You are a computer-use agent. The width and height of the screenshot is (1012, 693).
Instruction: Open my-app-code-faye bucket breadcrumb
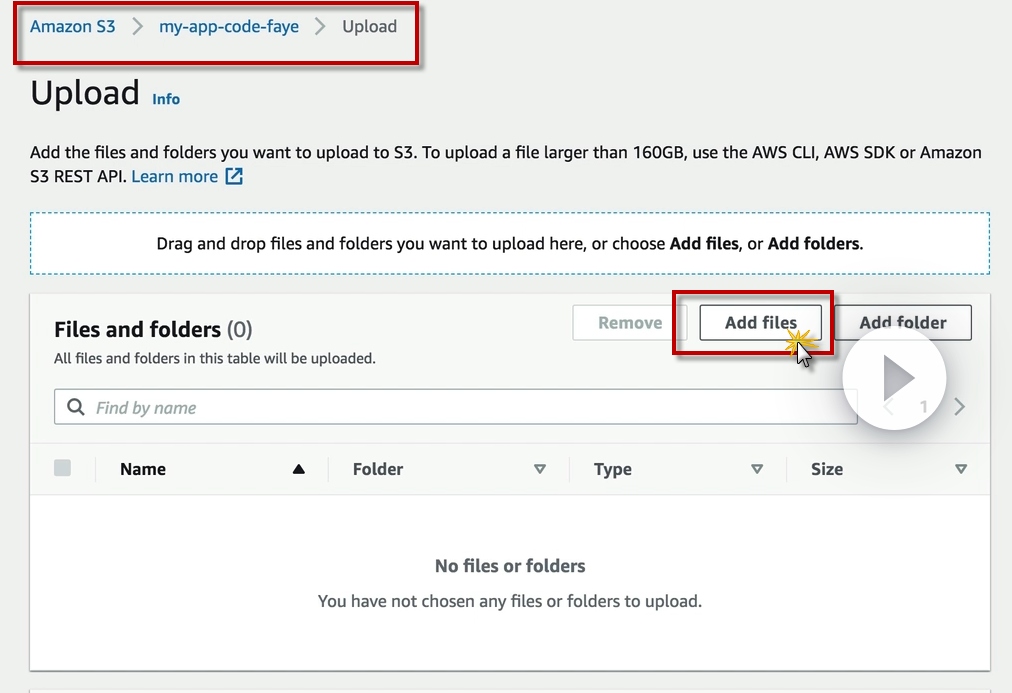229,27
